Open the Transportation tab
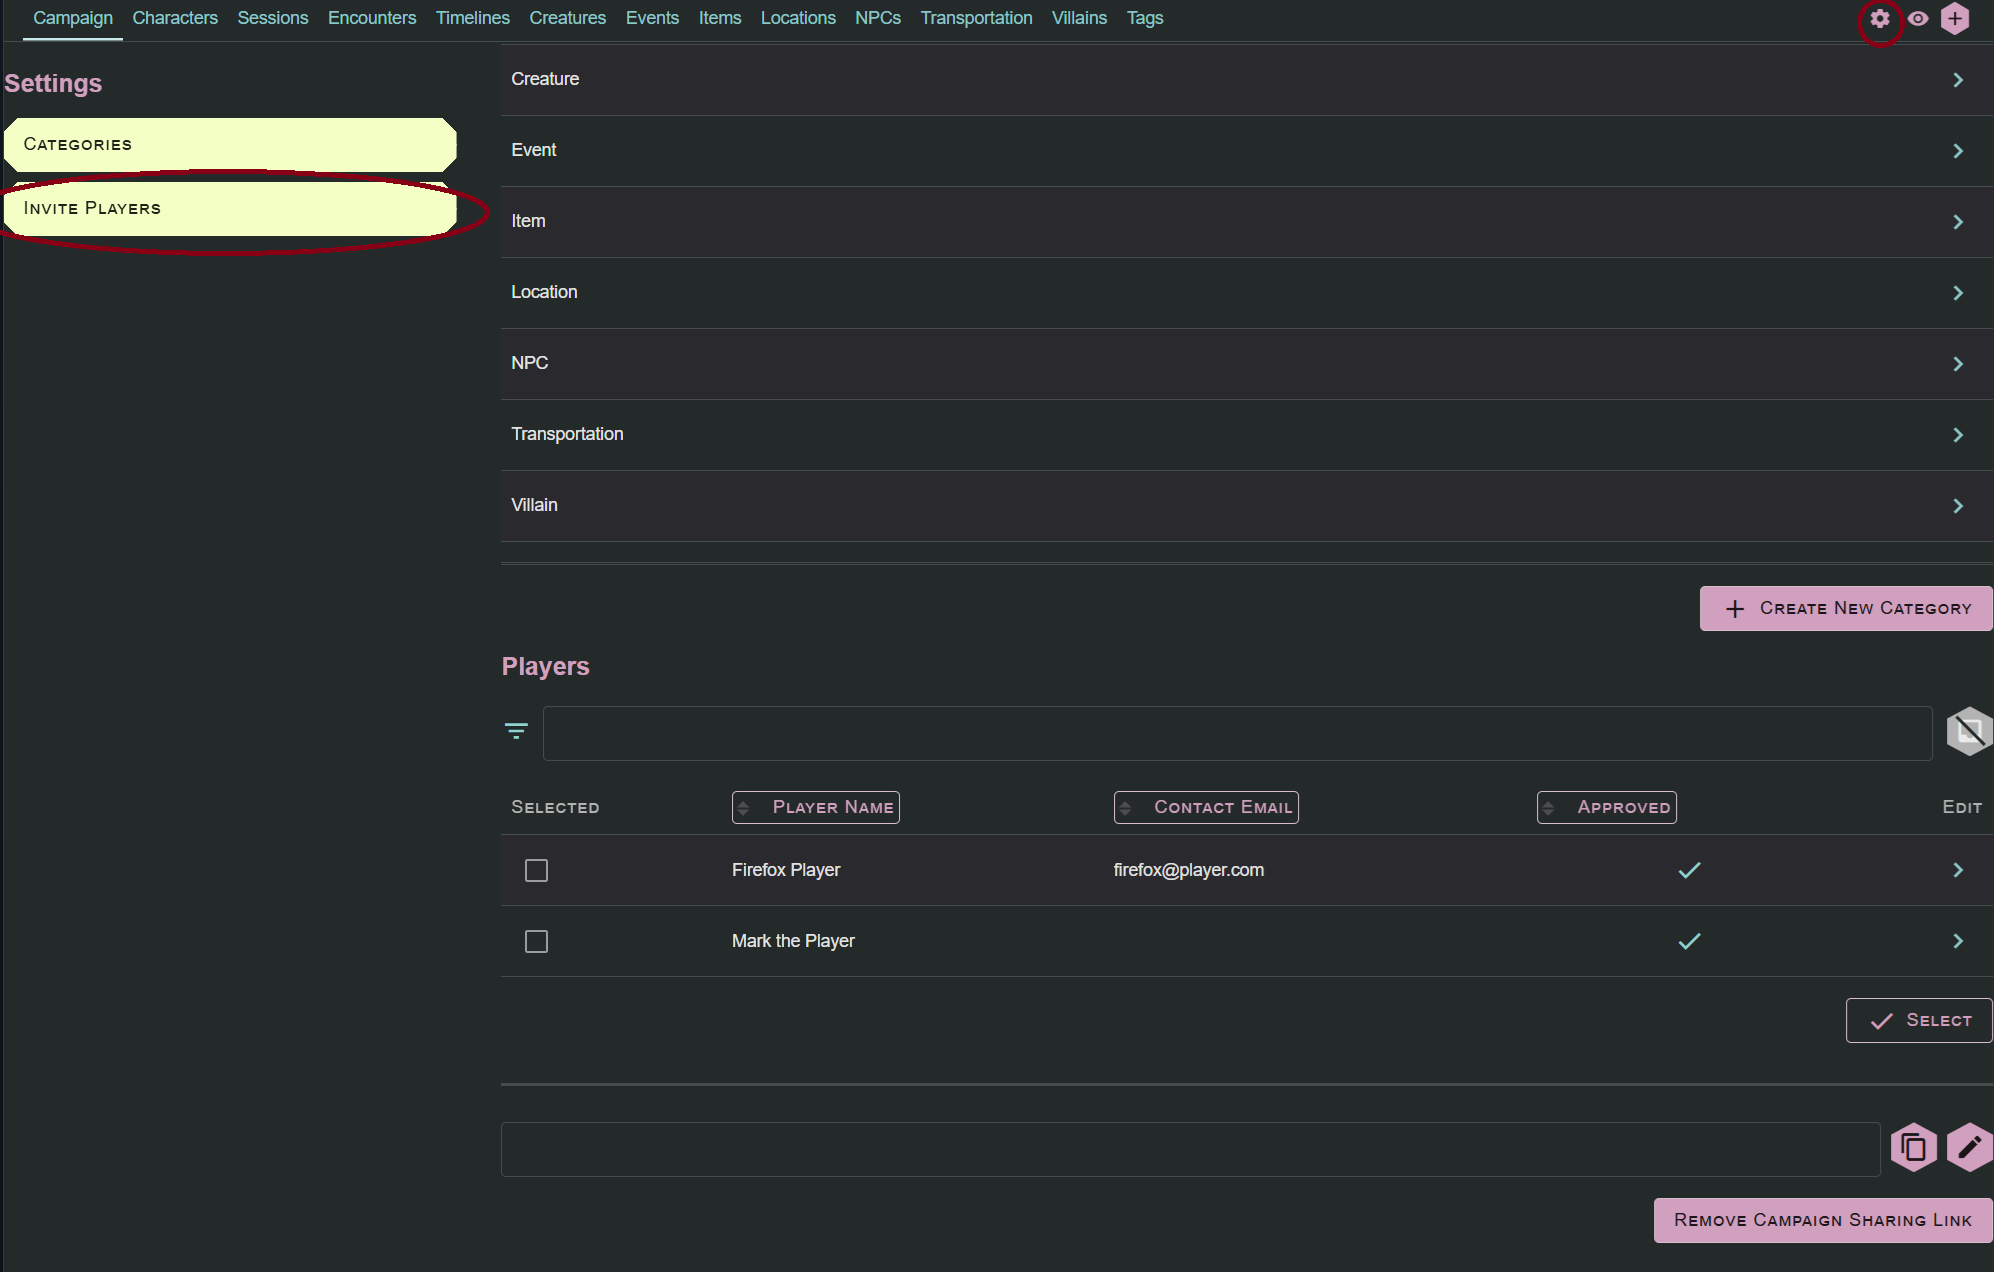This screenshot has width=1994, height=1272. point(976,18)
